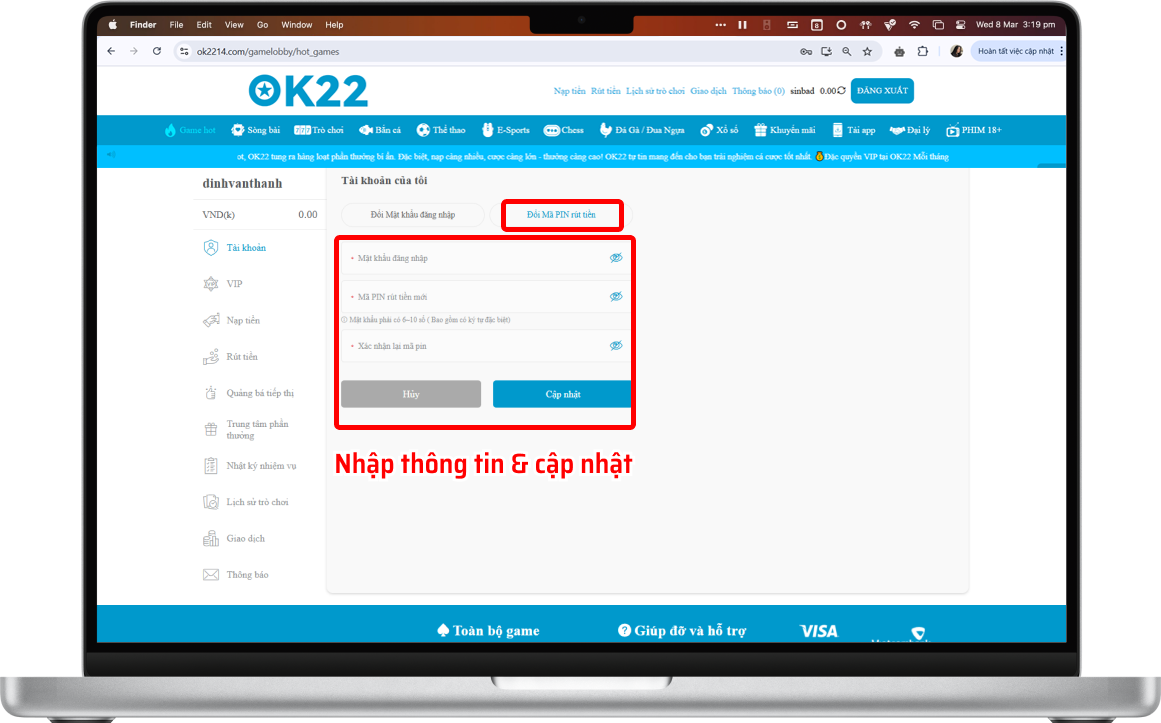Click the Bắn cá fish icon

pyautogui.click(x=366, y=130)
